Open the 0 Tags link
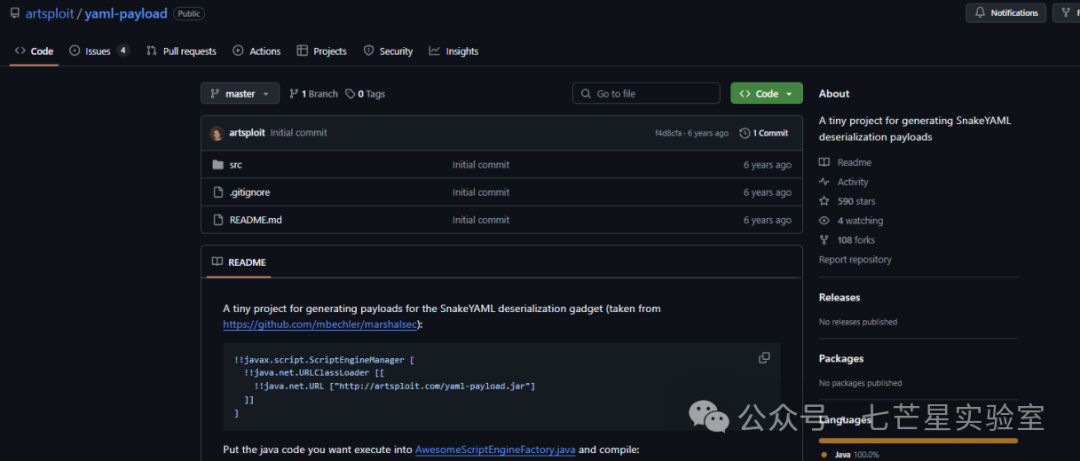The height and width of the screenshot is (461, 1080). (x=365, y=94)
